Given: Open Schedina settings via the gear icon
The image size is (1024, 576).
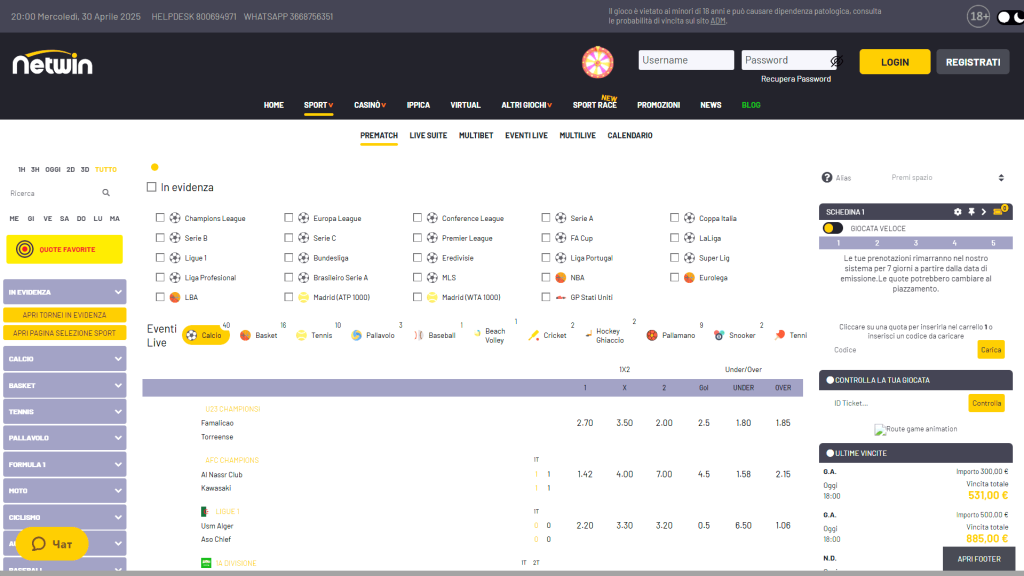Looking at the screenshot, I should pyautogui.click(x=958, y=211).
